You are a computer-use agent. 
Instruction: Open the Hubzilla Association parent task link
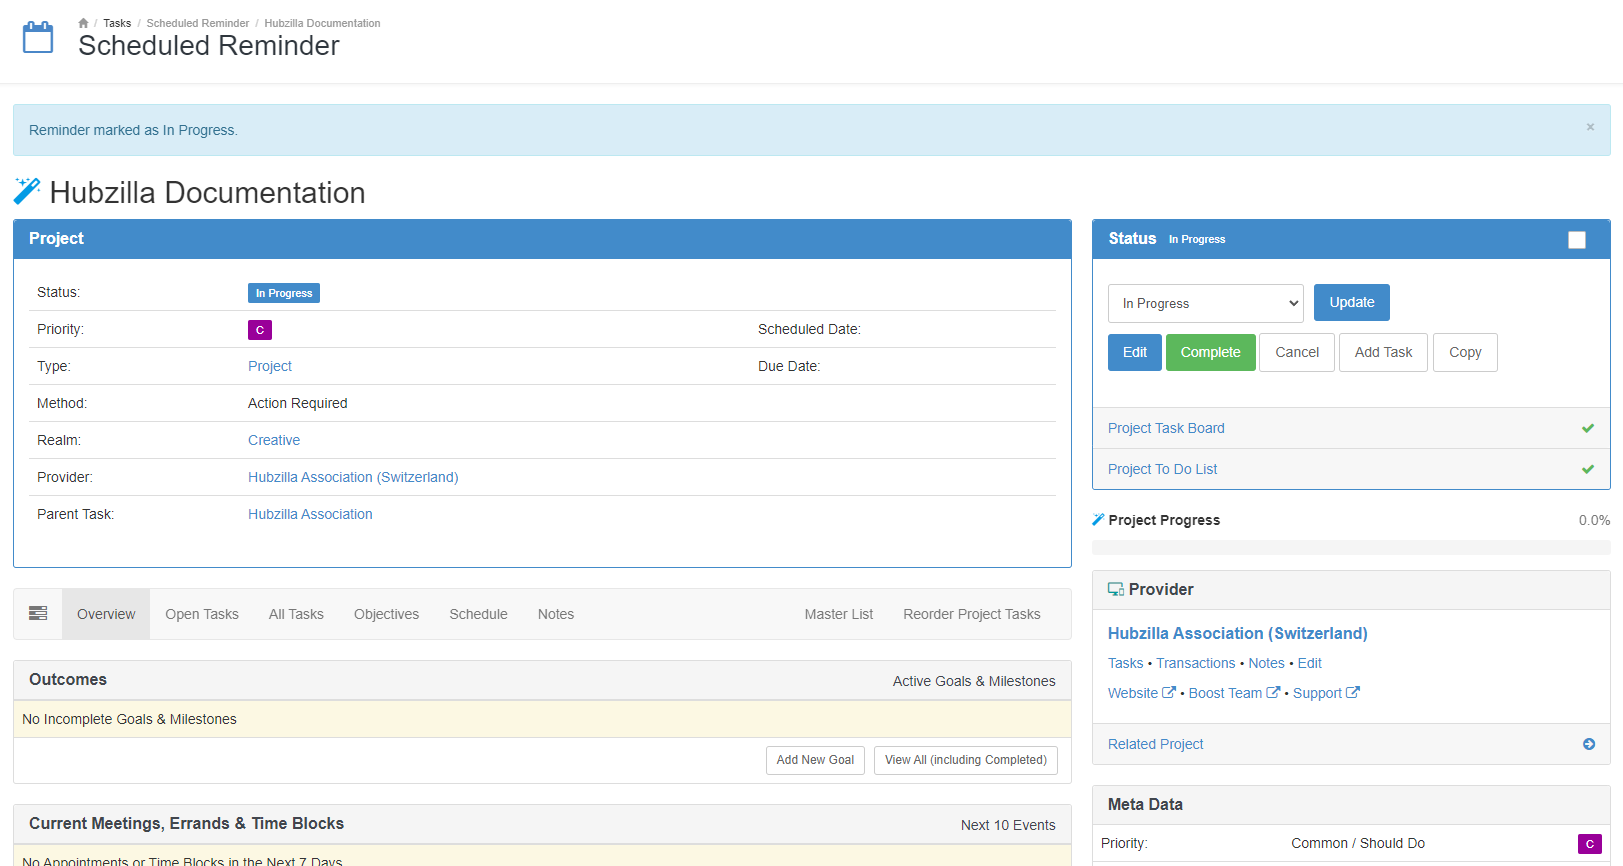point(310,514)
